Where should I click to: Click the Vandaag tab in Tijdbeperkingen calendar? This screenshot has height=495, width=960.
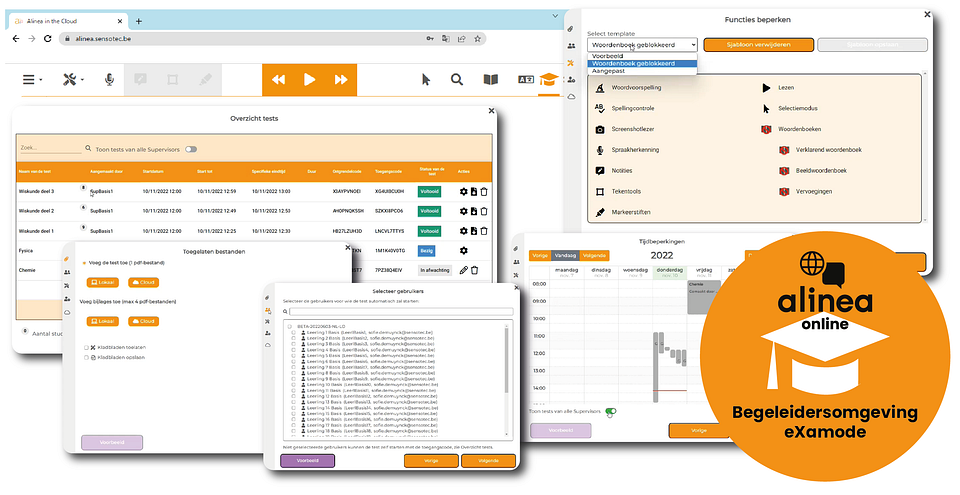pyautogui.click(x=564, y=255)
